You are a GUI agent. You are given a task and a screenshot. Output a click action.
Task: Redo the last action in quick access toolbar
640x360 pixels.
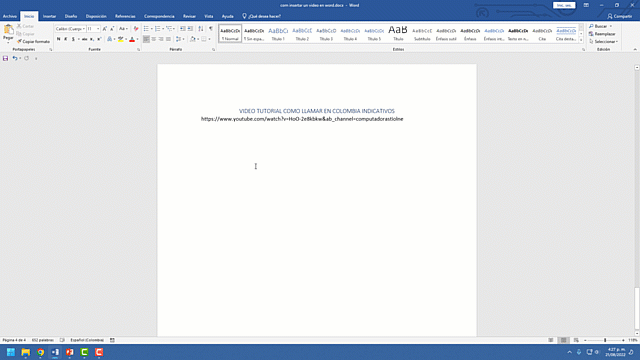[27, 58]
